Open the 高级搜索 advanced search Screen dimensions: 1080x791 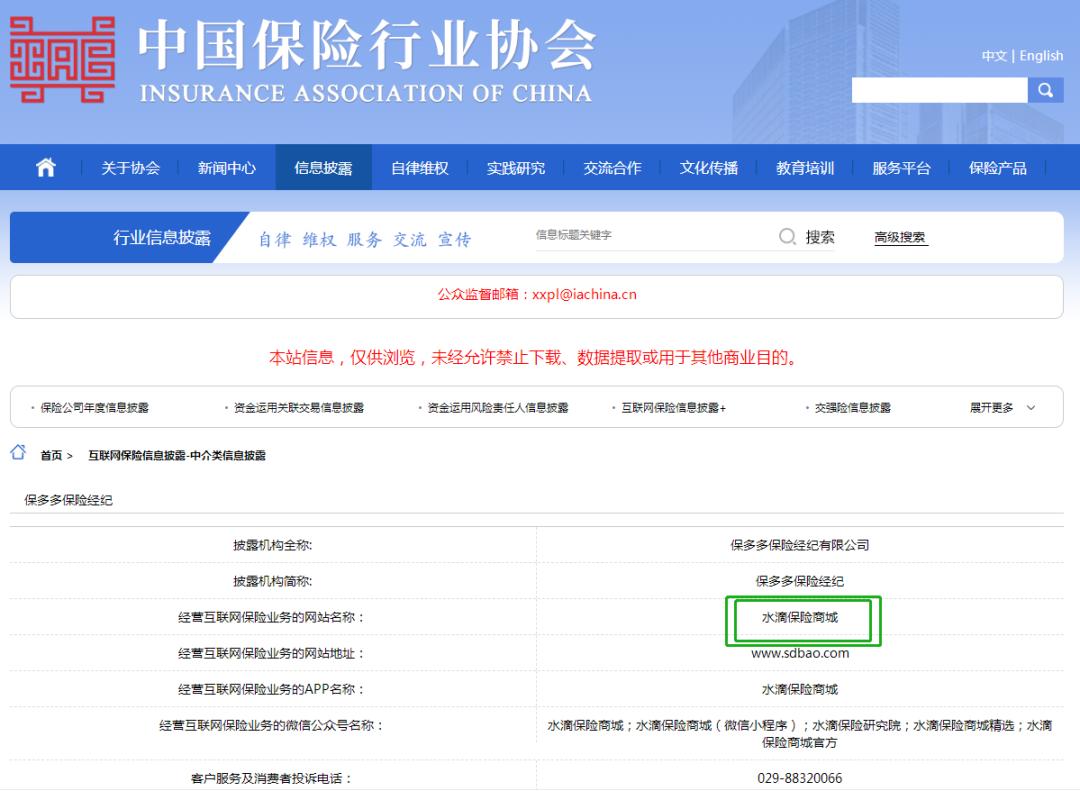click(x=899, y=236)
